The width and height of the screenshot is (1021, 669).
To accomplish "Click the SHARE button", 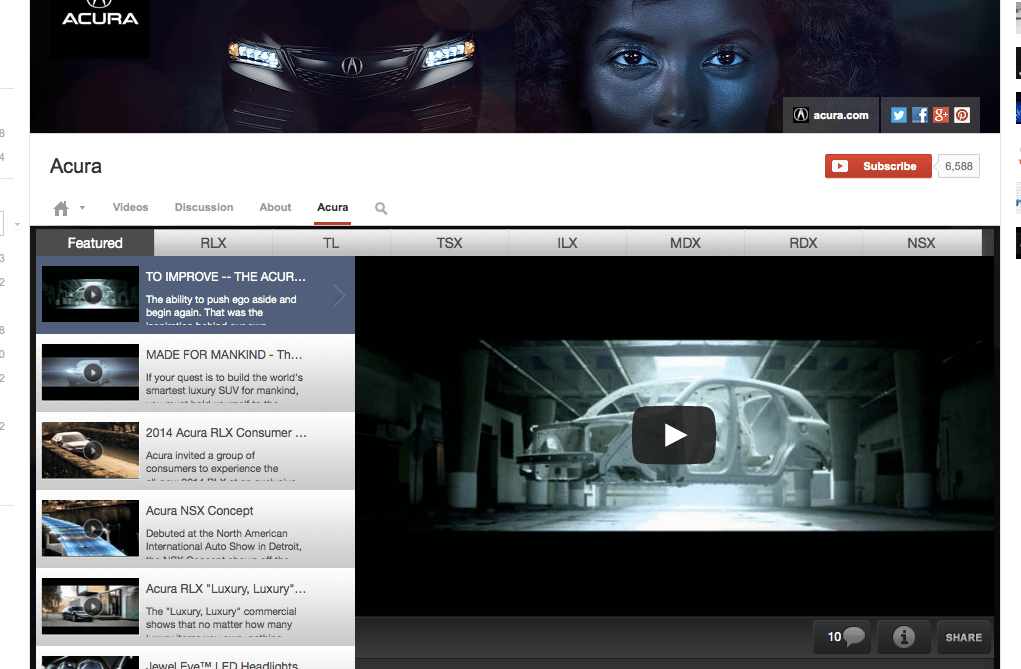I will coord(964,637).
